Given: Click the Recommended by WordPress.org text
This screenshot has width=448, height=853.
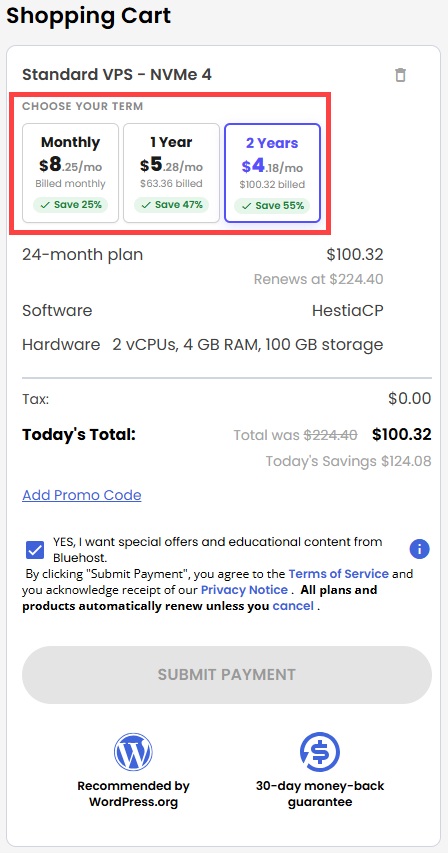Looking at the screenshot, I should click(133, 794).
